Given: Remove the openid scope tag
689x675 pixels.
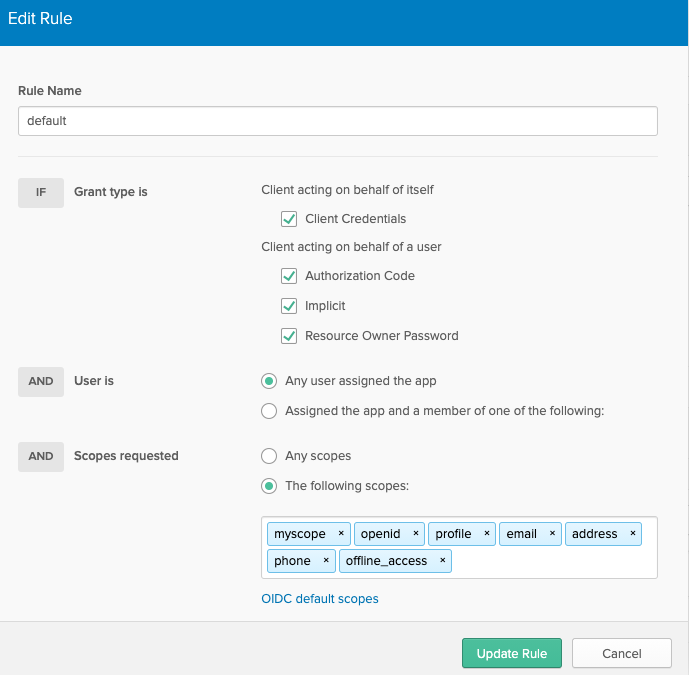Looking at the screenshot, I should click(416, 533).
